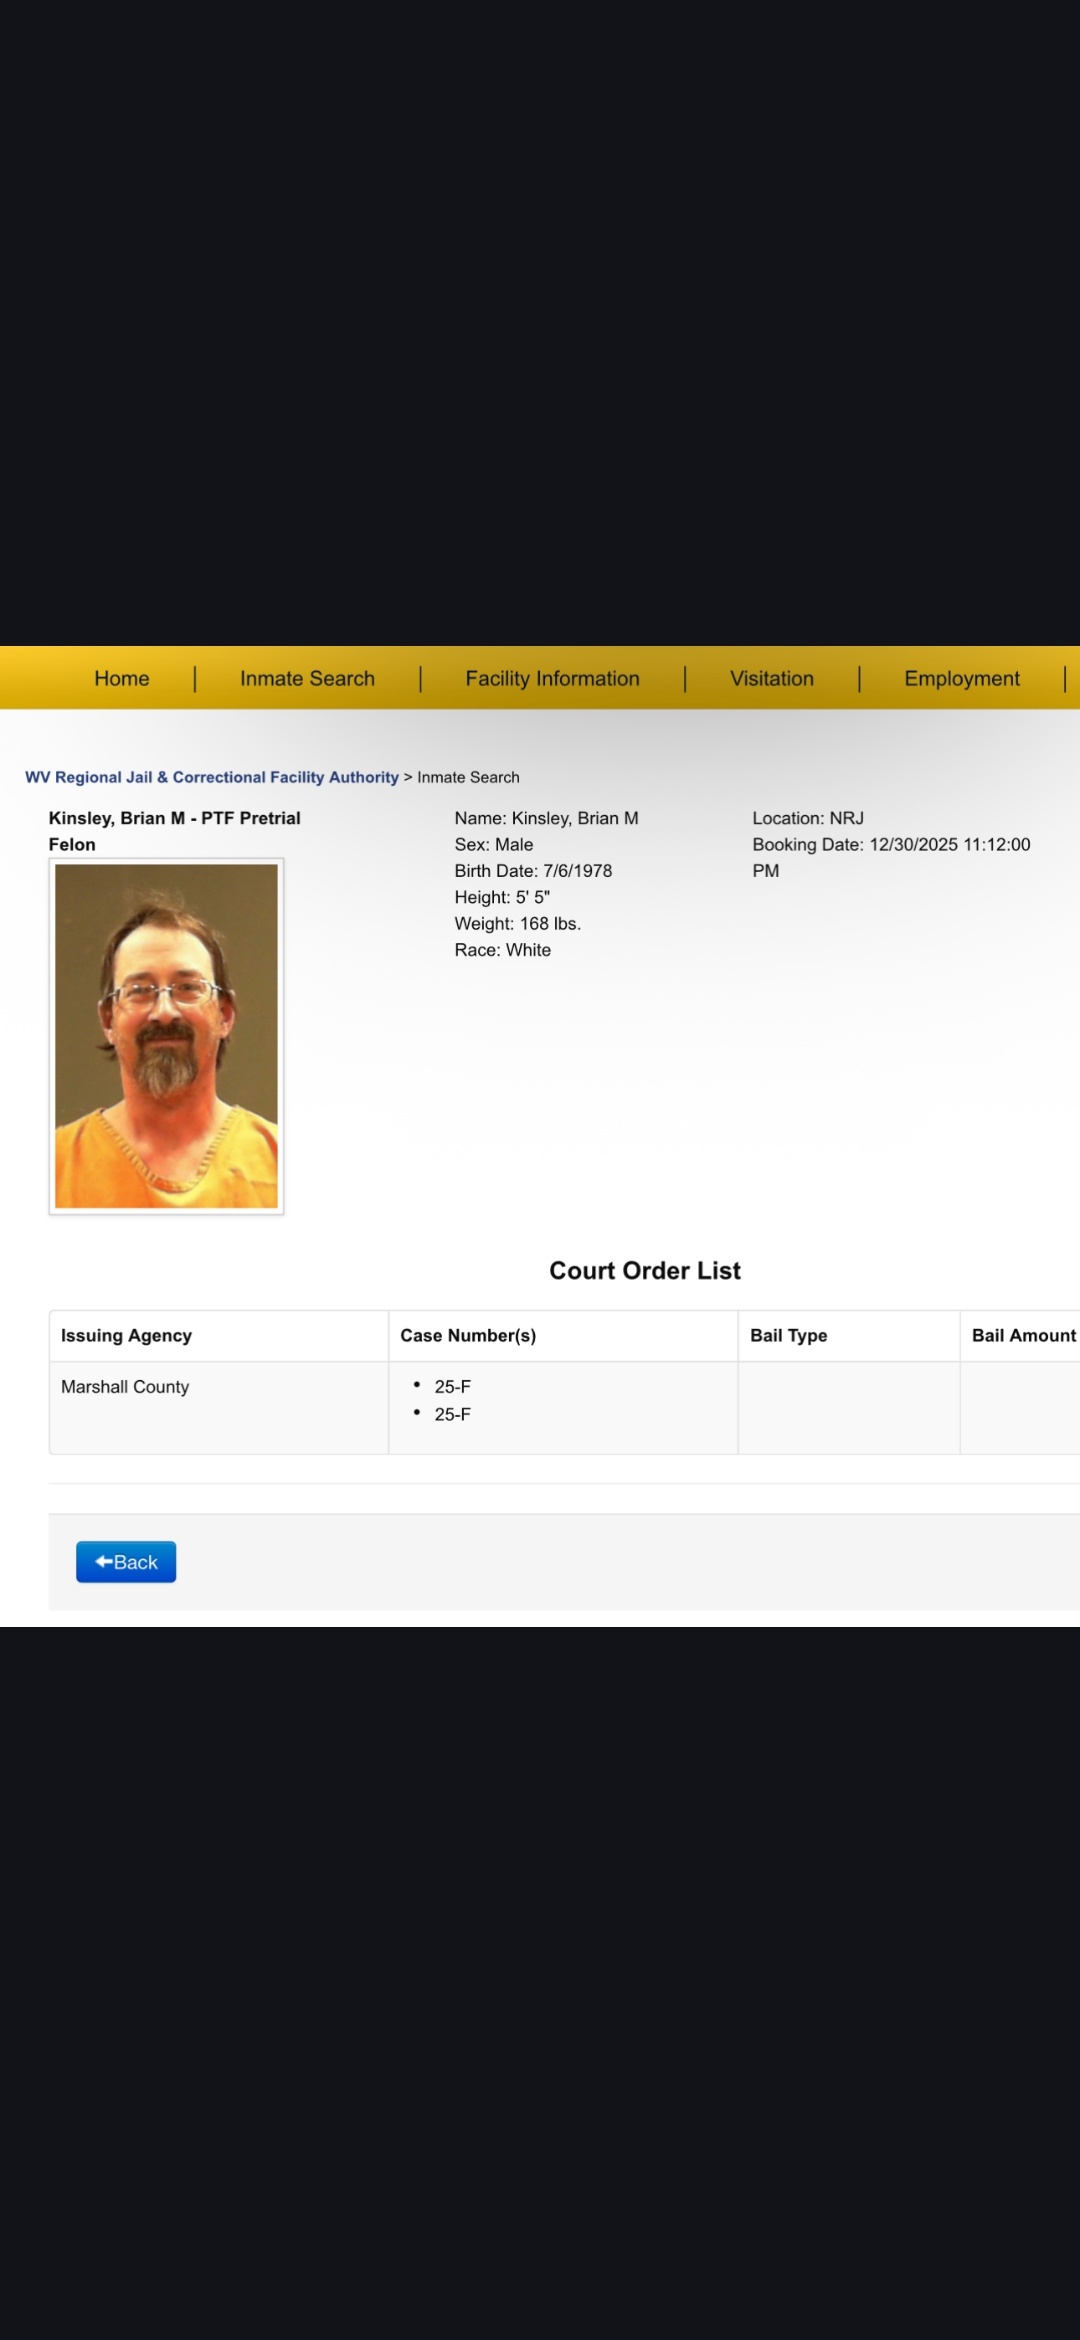Go to Facility Information page
This screenshot has height=2340, width=1080.
(552, 679)
